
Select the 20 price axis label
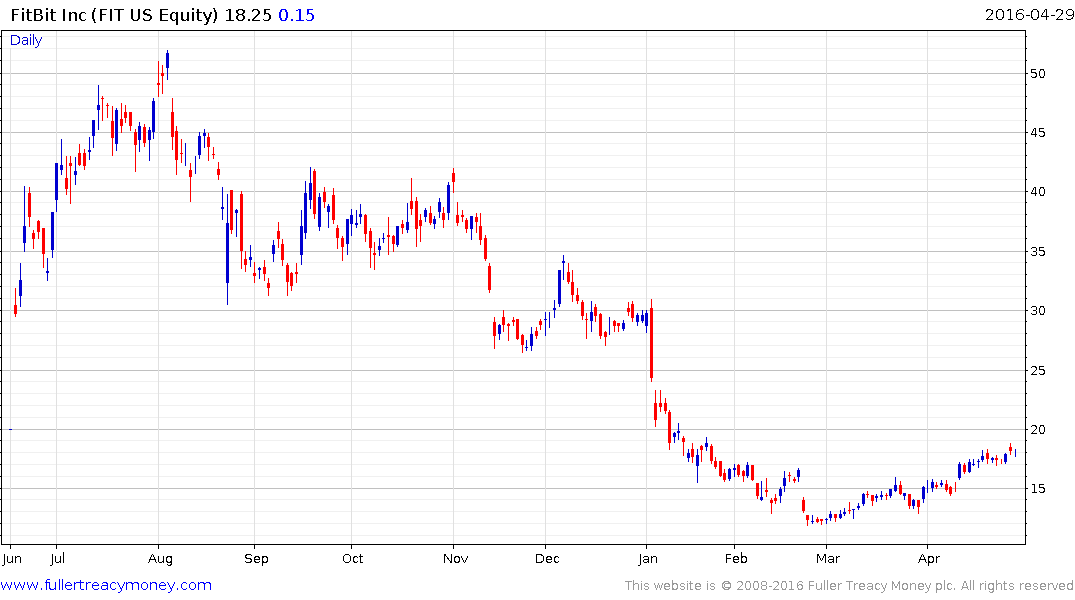pos(1038,429)
